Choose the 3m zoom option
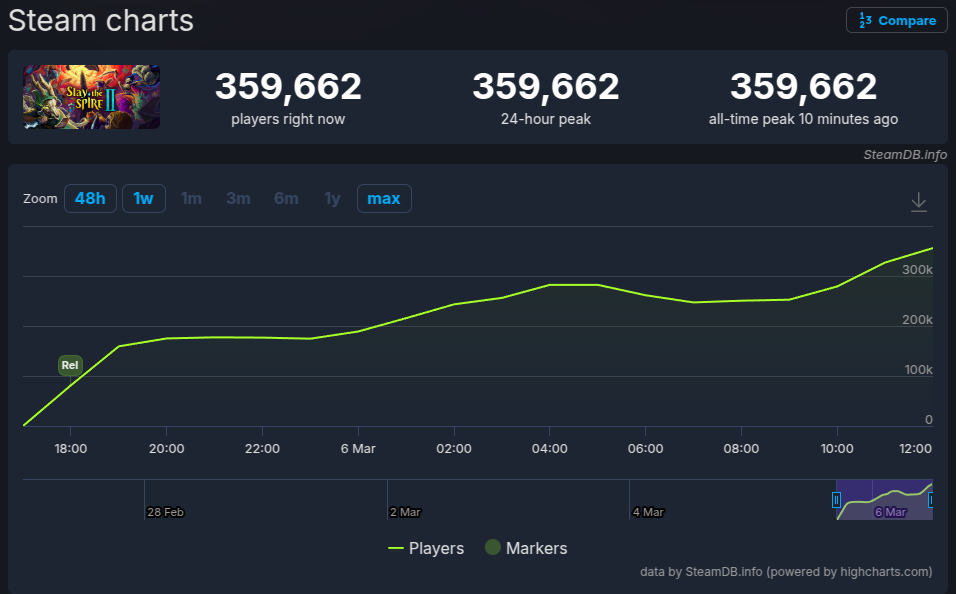This screenshot has height=594, width=956. [x=238, y=198]
